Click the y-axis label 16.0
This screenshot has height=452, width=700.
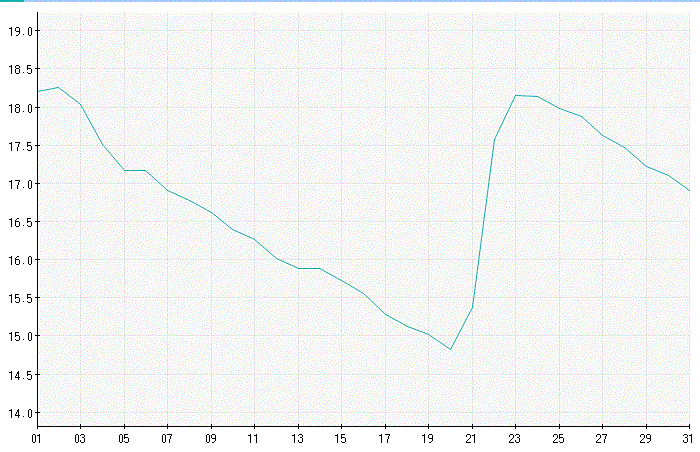[21, 260]
